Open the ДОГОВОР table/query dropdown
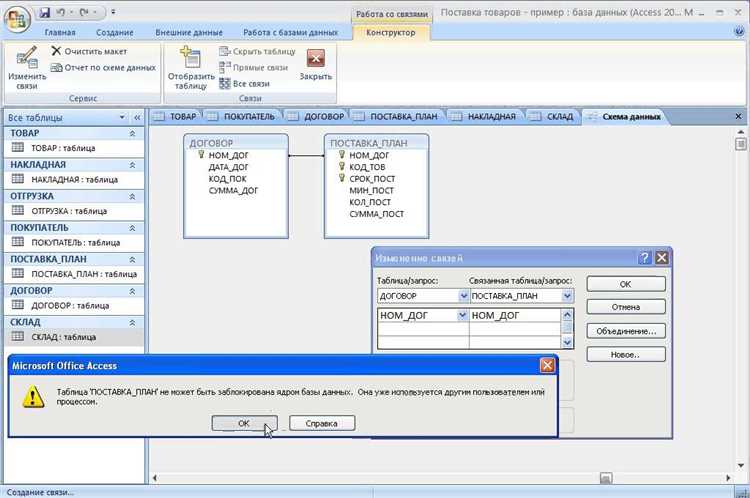Viewport: 750px width, 498px height. click(463, 296)
